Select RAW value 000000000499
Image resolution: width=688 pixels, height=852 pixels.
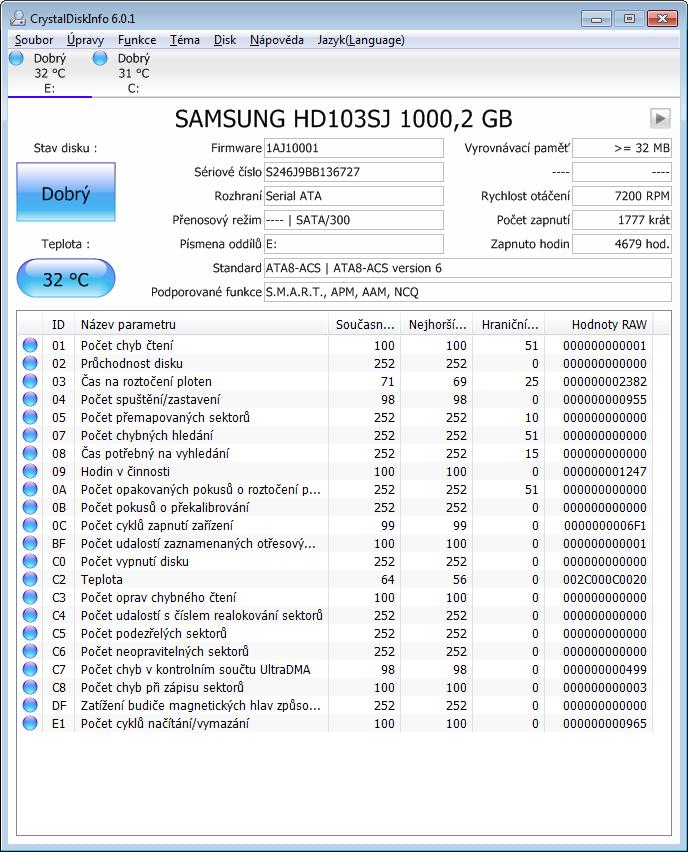tap(605, 669)
